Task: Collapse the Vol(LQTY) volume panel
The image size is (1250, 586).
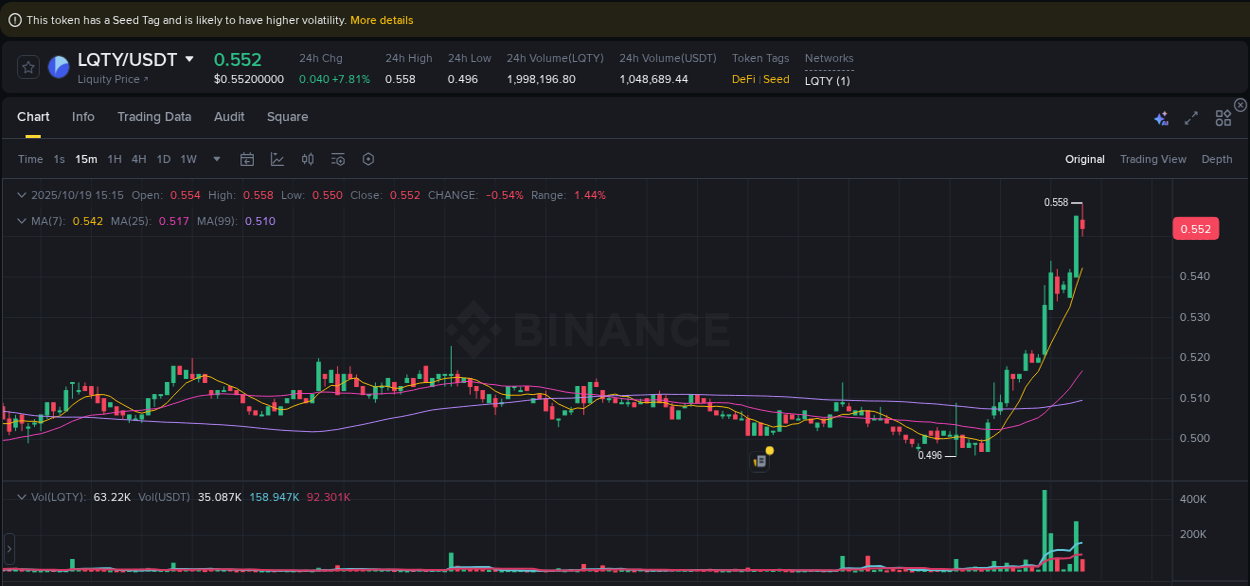Action: (21, 496)
